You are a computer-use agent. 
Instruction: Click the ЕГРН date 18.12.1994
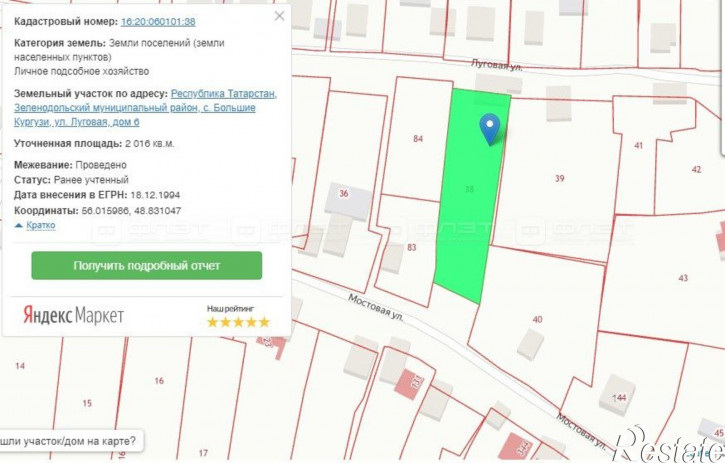pos(155,195)
